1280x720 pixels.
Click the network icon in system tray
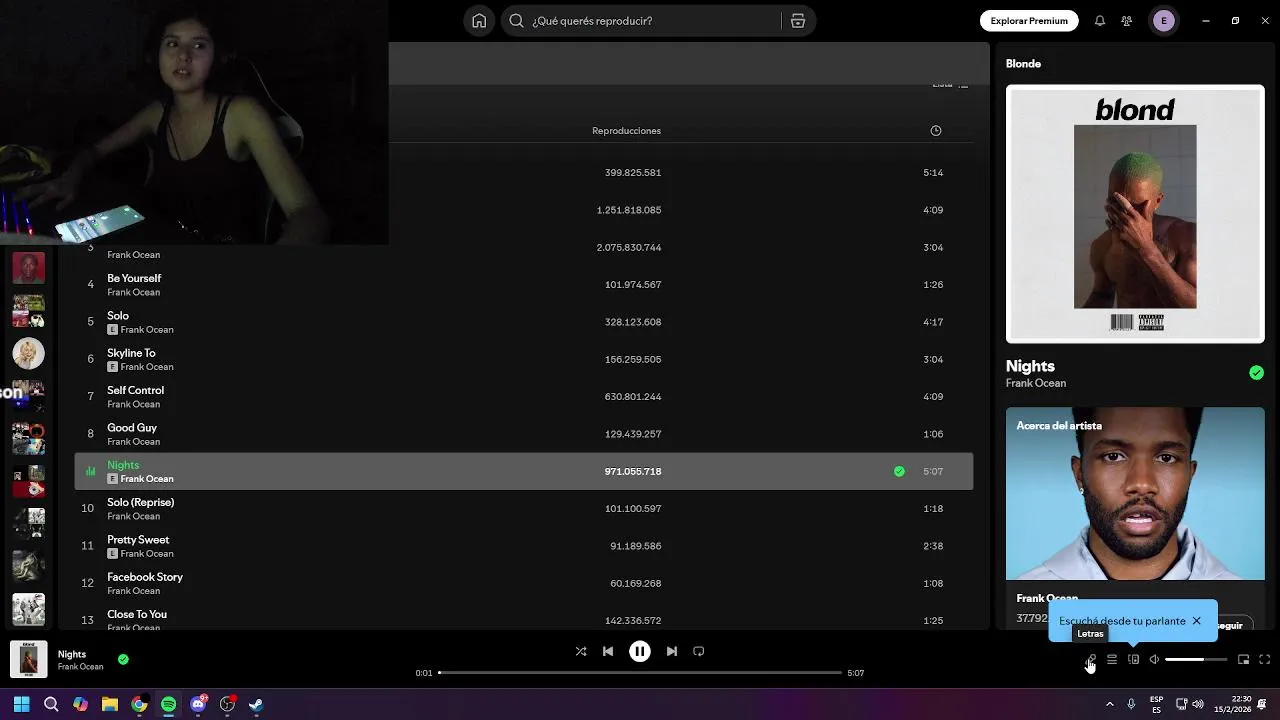coord(1181,704)
